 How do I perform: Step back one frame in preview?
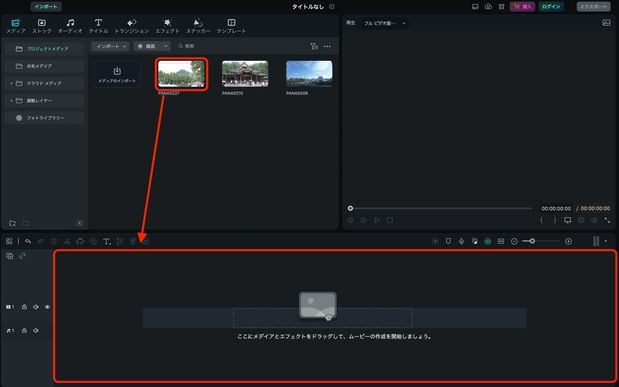click(x=350, y=220)
